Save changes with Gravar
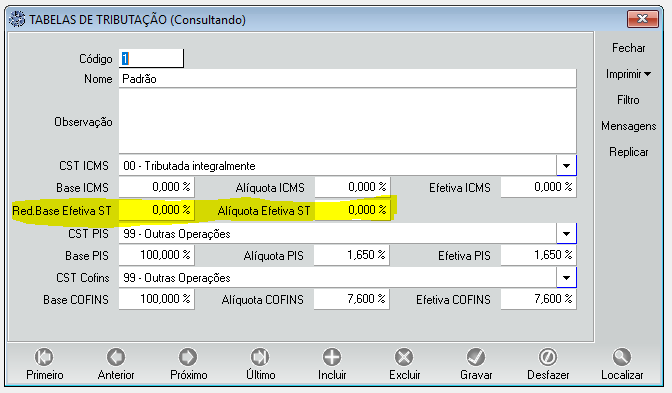 [476, 364]
